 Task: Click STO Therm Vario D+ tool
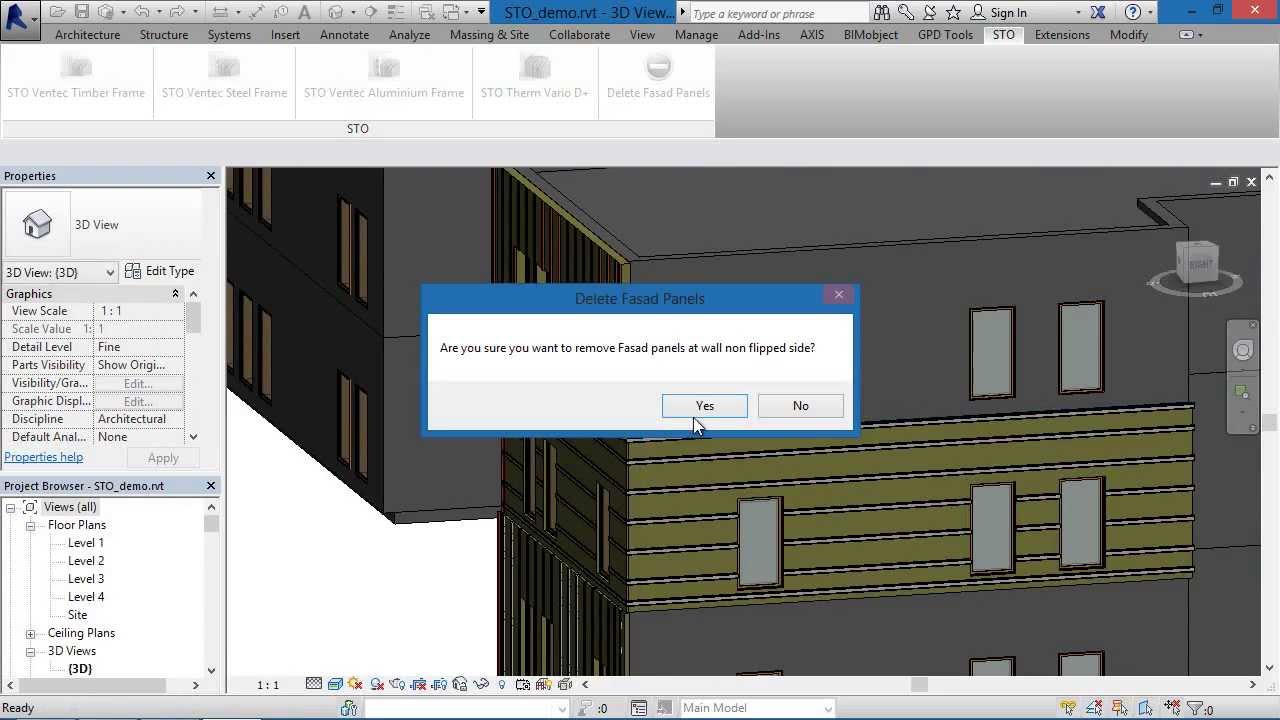[535, 78]
